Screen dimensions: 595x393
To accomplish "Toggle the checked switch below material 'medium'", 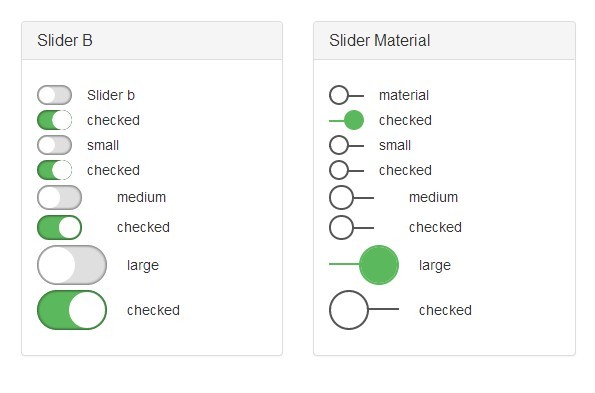I will [351, 227].
